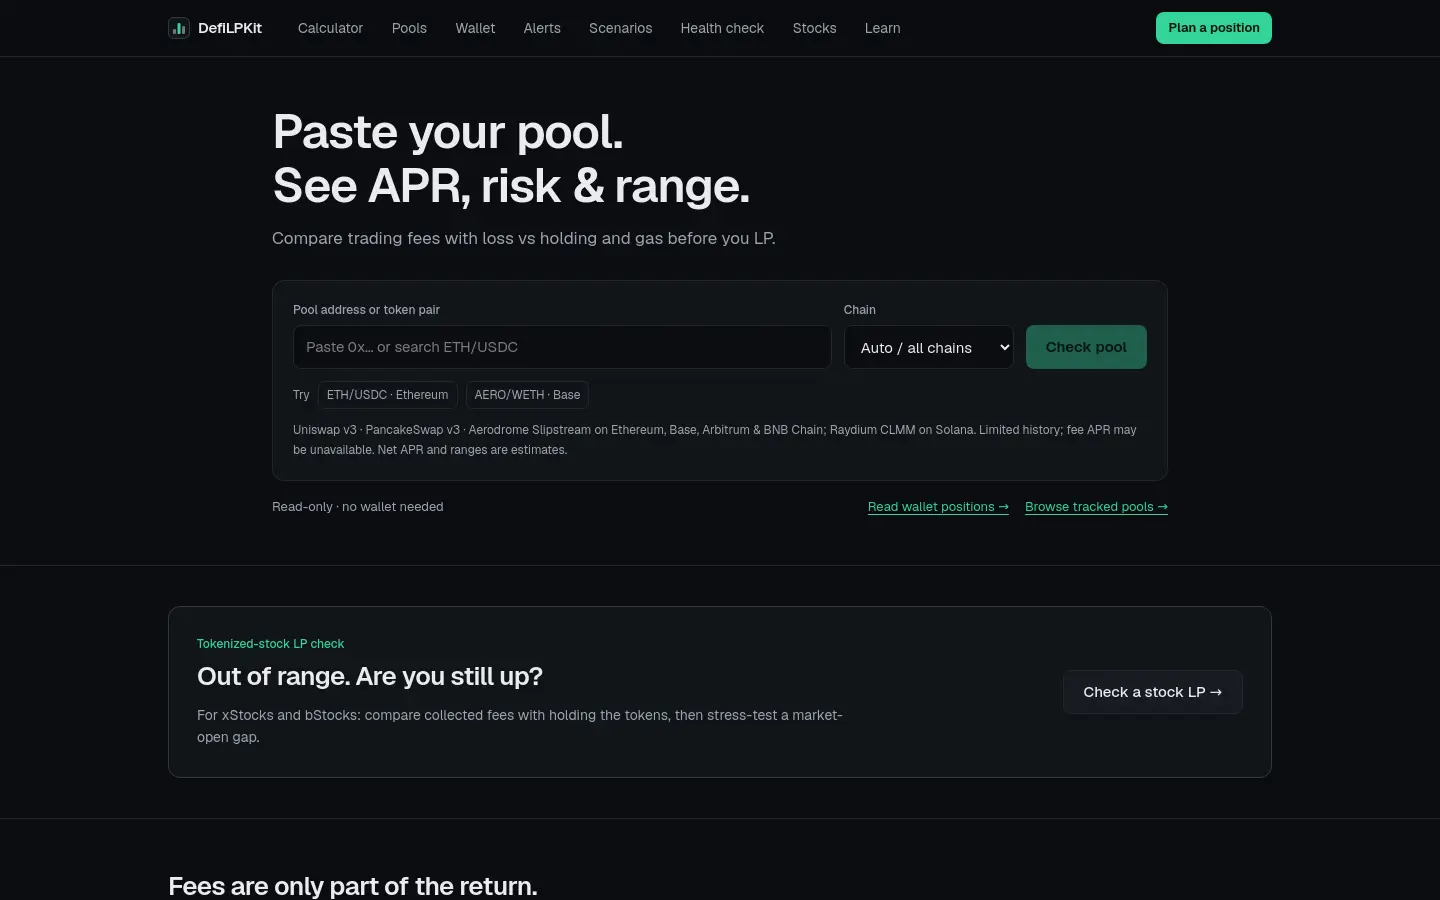The height and width of the screenshot is (900, 1440).
Task: Try the AERO/WETH · Base example chip
Action: point(527,395)
